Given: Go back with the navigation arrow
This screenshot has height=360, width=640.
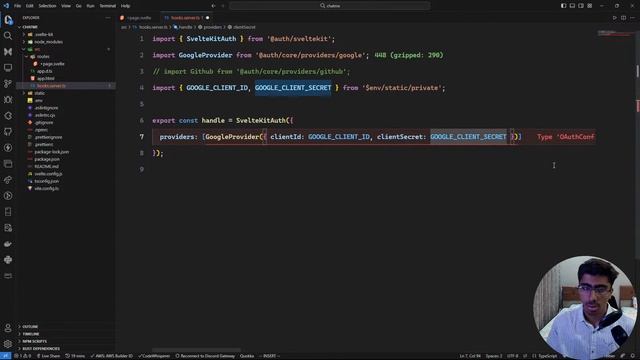Looking at the screenshot, I should pyautogui.click(x=213, y=6).
